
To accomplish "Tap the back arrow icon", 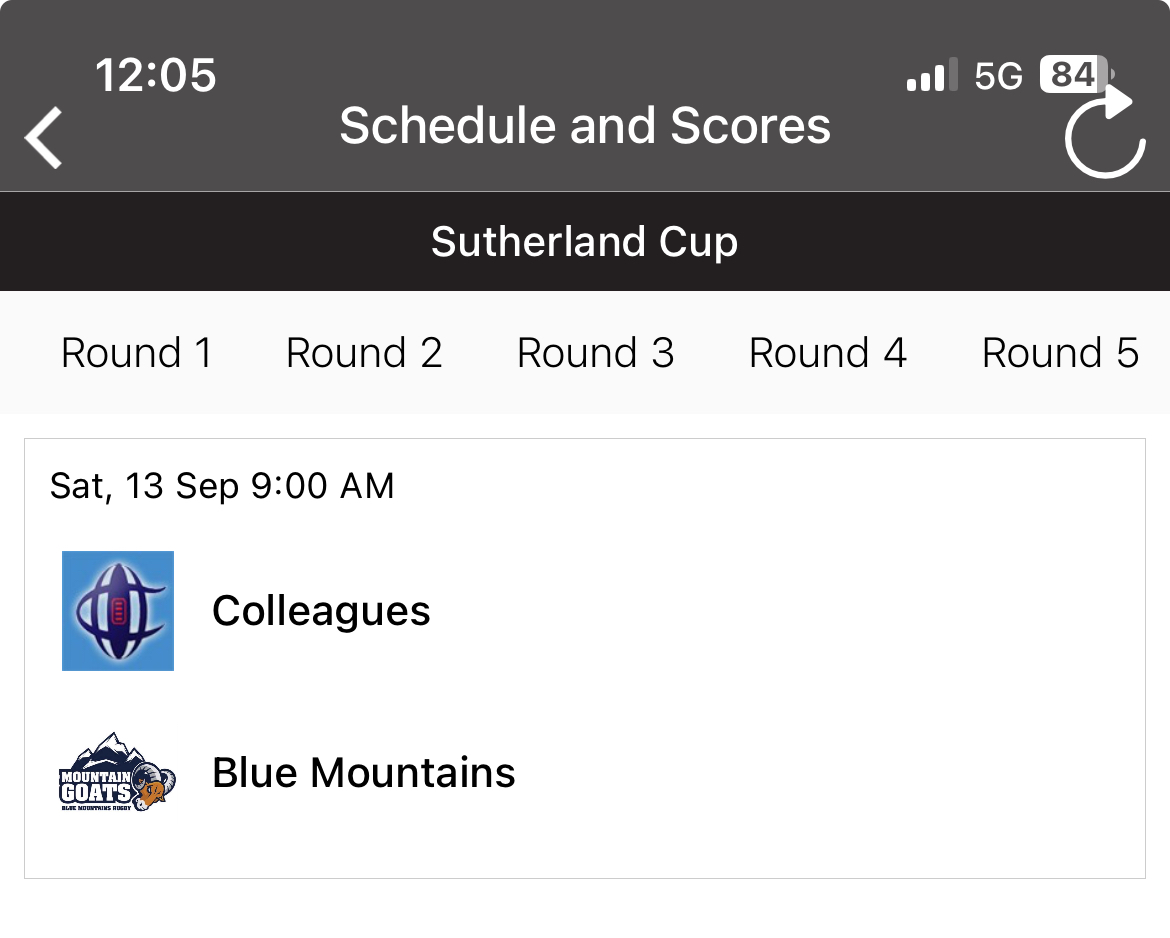I will (43, 137).
